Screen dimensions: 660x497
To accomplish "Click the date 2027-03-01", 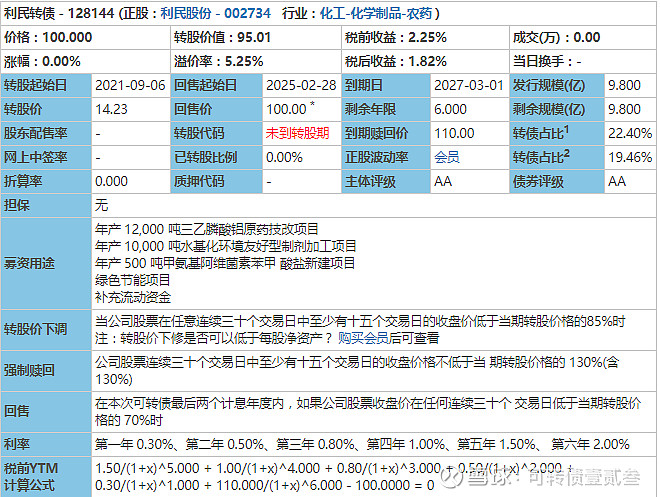I will pyautogui.click(x=469, y=85).
